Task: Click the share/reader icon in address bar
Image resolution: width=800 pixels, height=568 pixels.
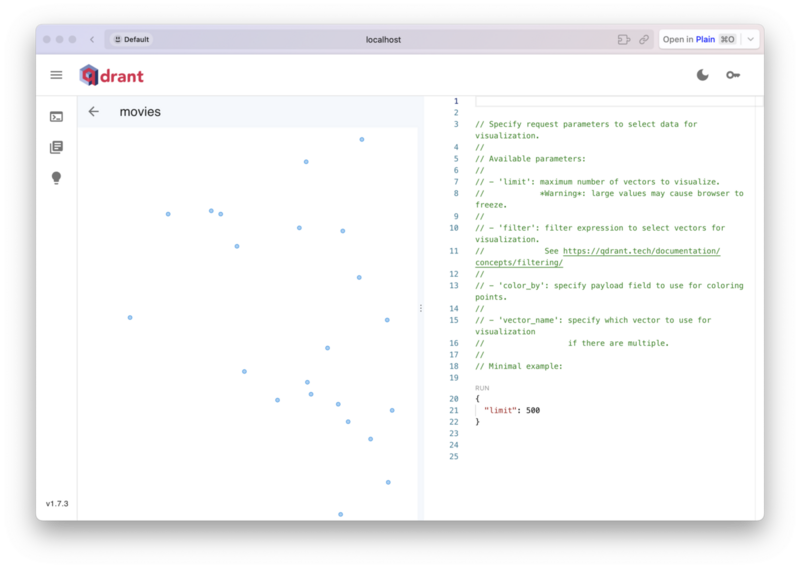Action: point(623,39)
